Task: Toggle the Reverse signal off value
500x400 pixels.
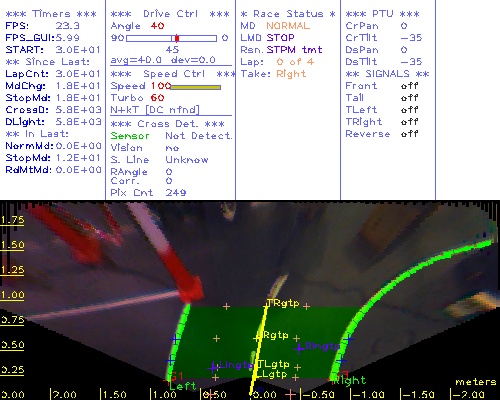Action: [x=409, y=134]
